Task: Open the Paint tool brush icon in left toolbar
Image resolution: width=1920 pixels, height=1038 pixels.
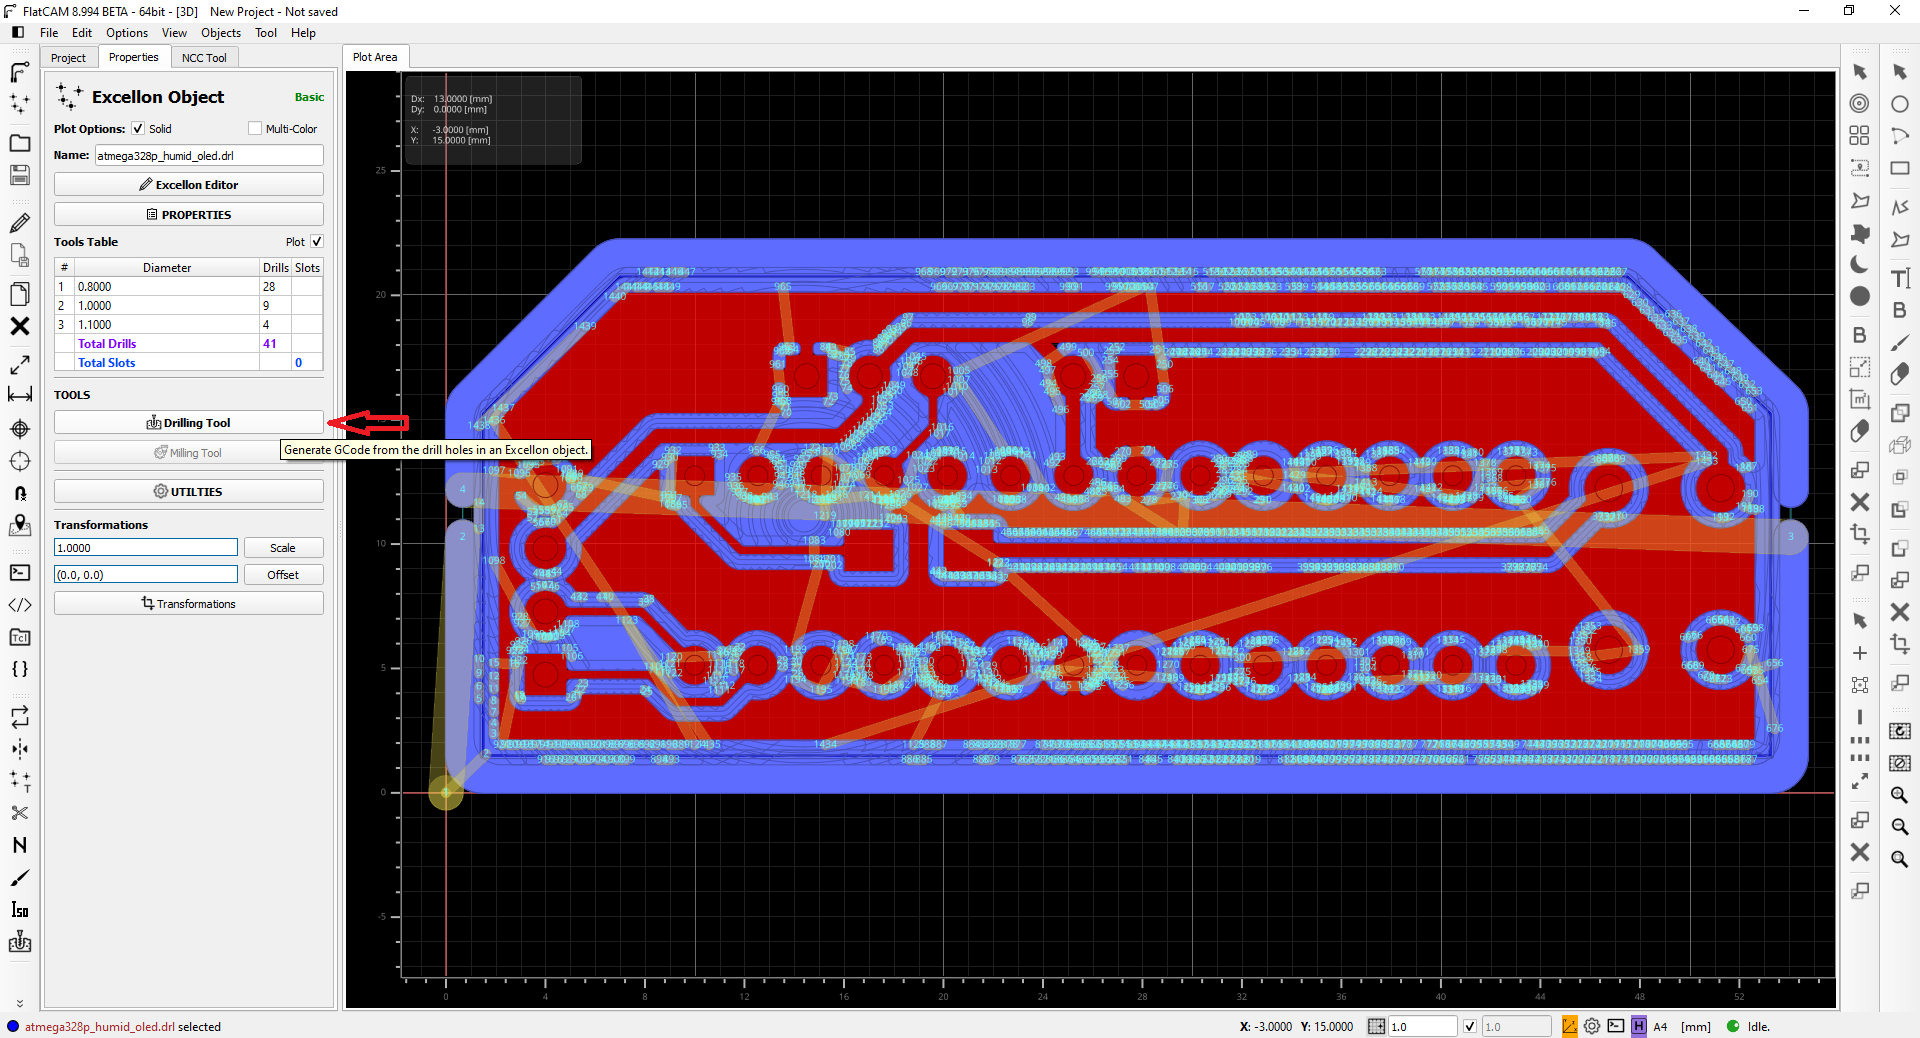Action: [19, 877]
